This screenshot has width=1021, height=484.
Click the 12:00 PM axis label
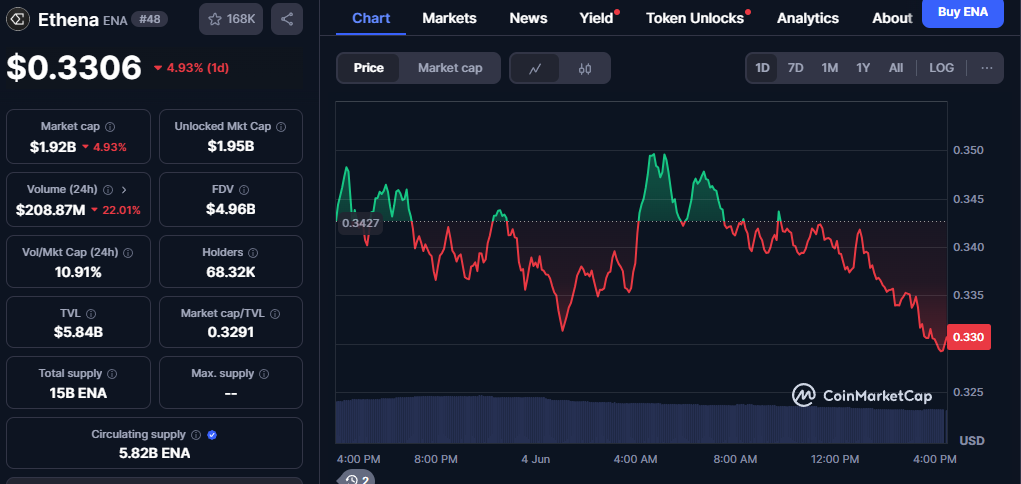(x=835, y=459)
